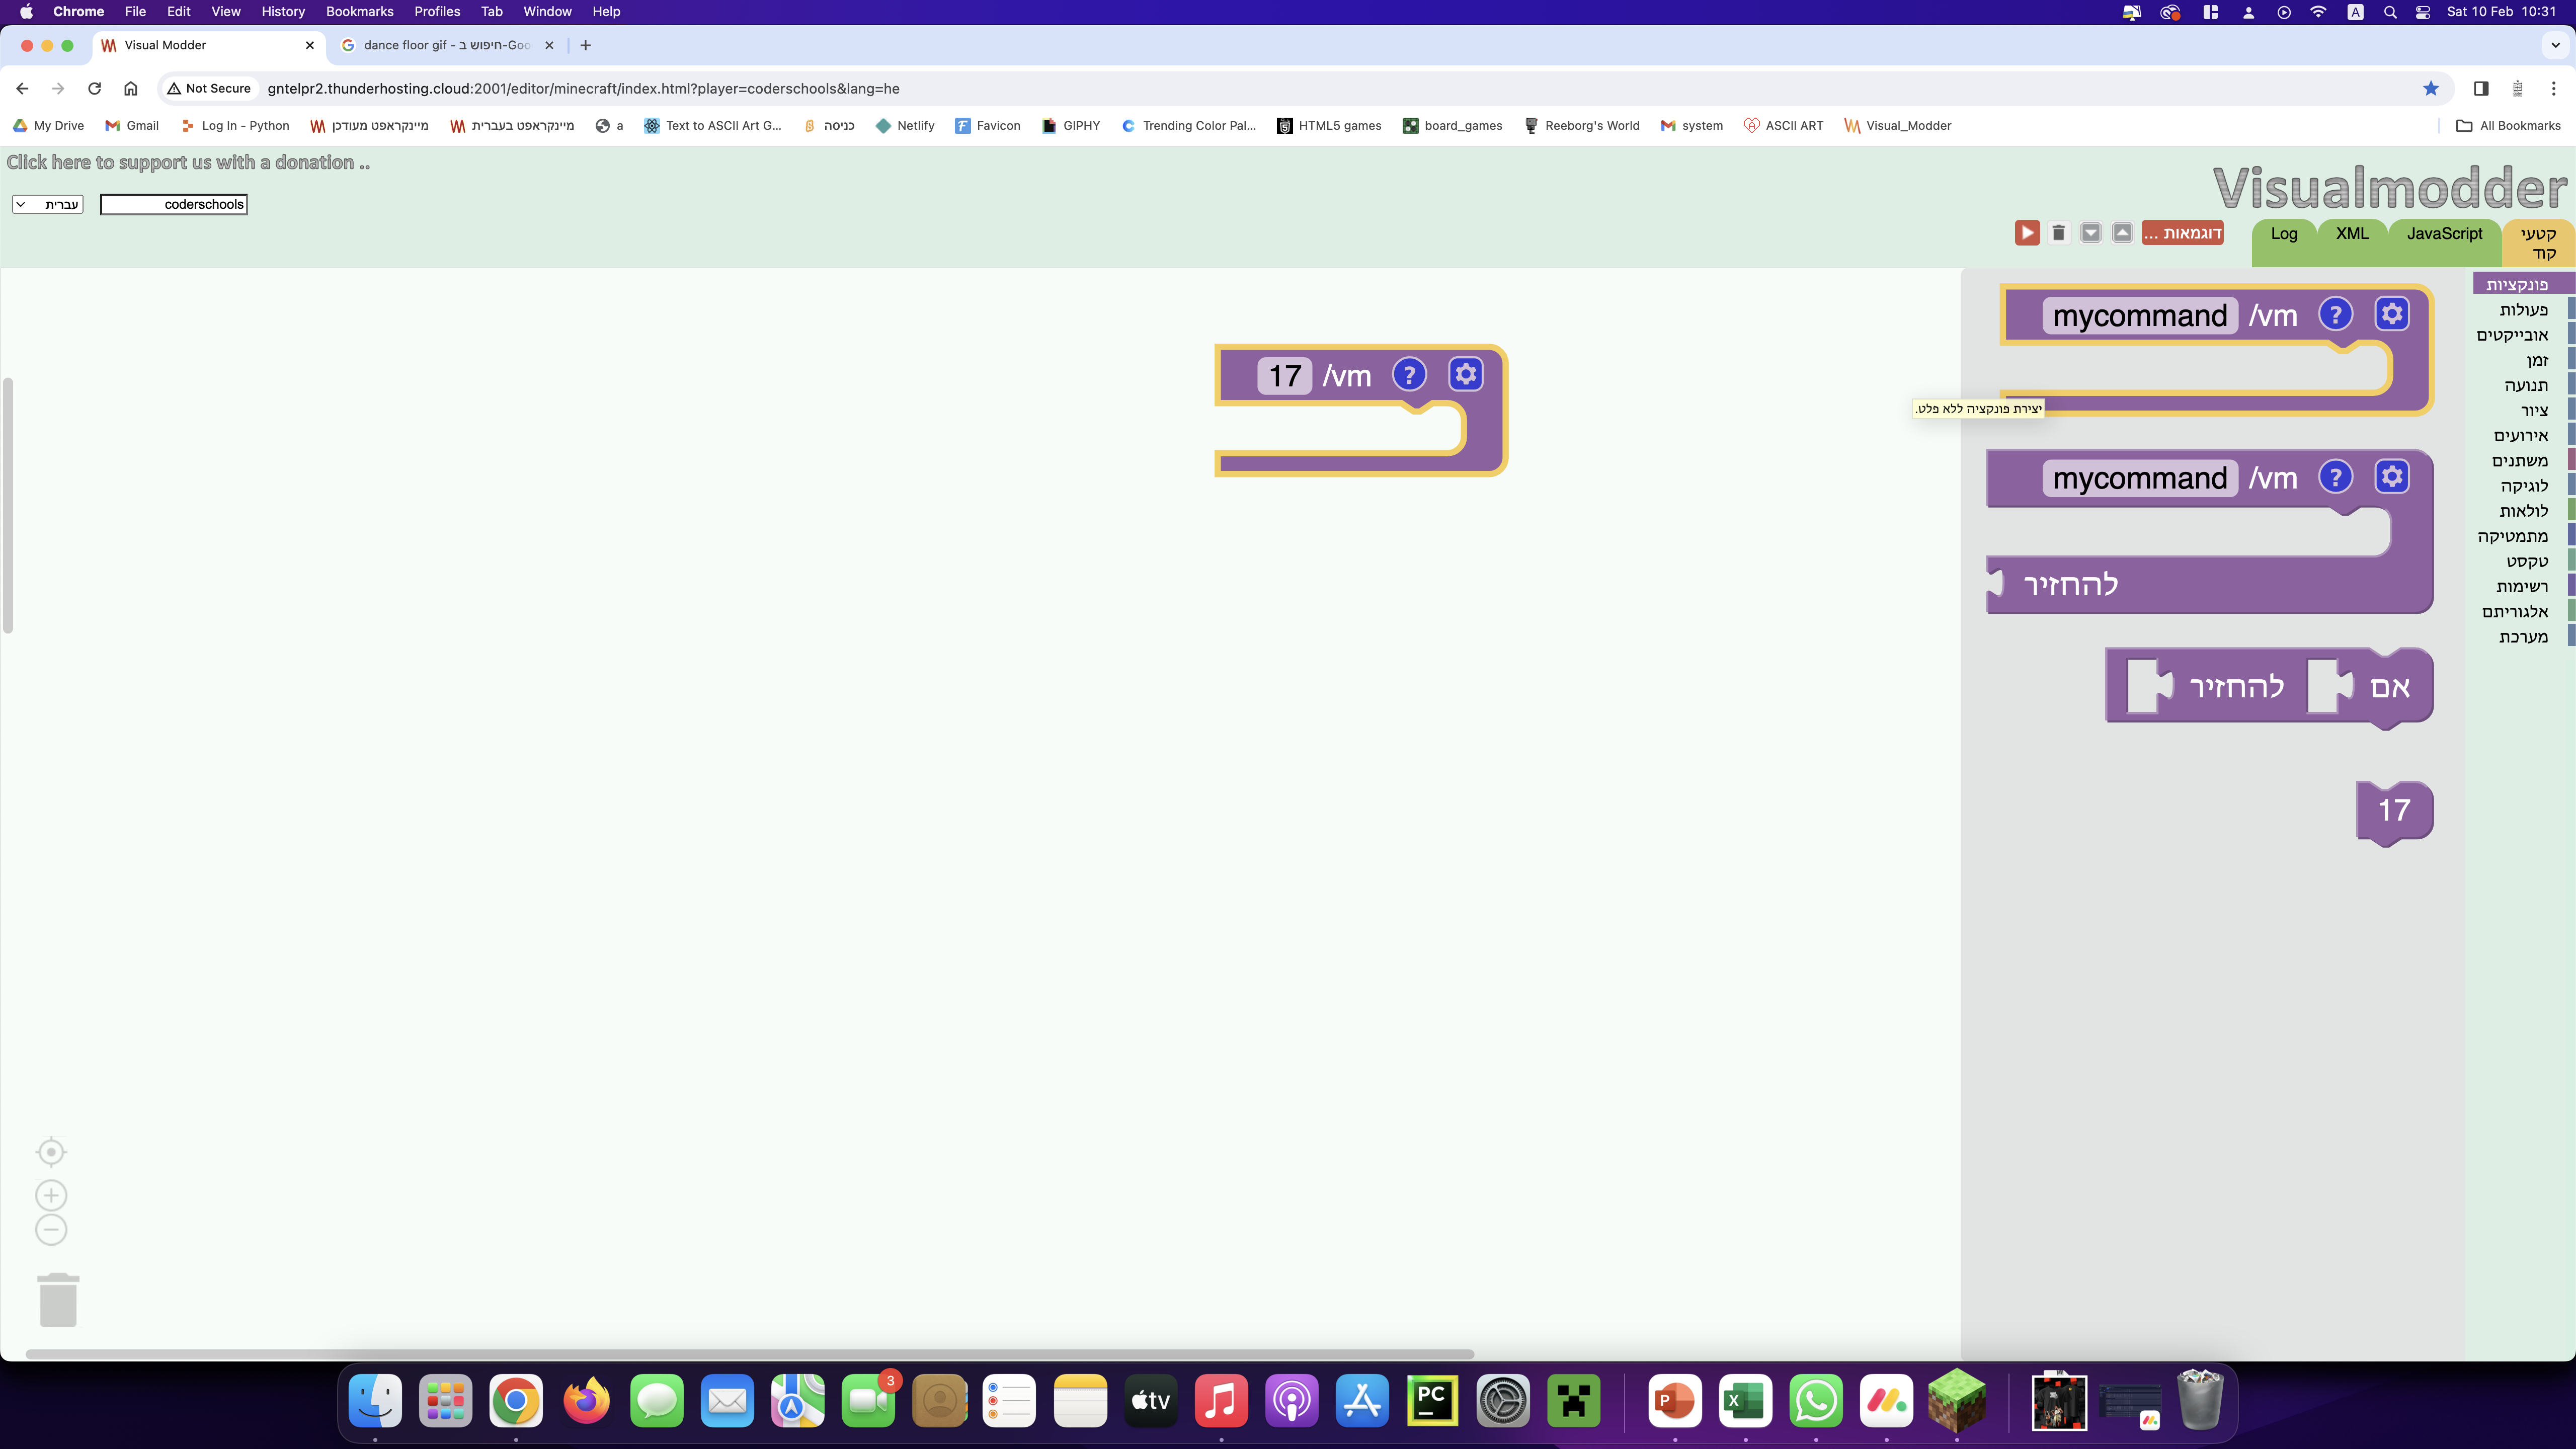Viewport: 2576px width, 1449px height.
Task: Switch to the קטעי קוד tab
Action: 2538,243
